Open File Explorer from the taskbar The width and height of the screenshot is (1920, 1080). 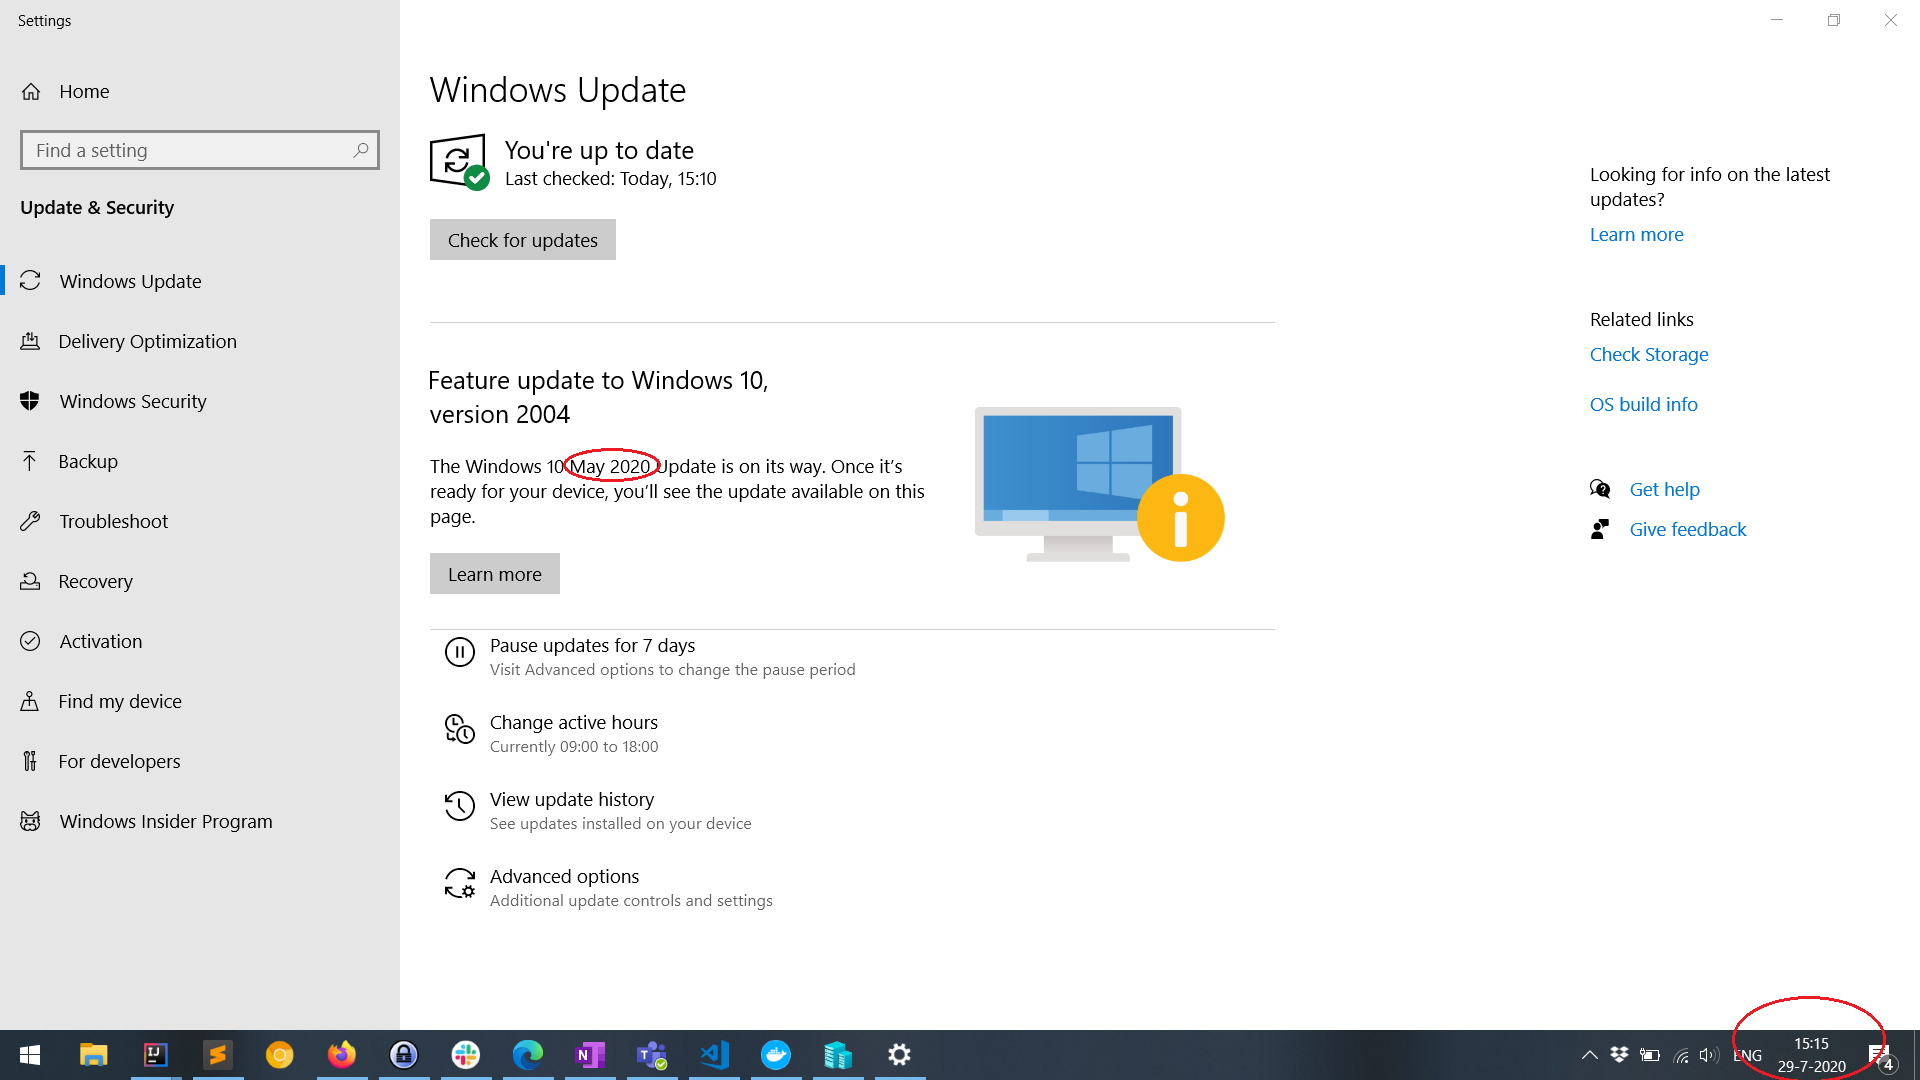(x=93, y=1055)
